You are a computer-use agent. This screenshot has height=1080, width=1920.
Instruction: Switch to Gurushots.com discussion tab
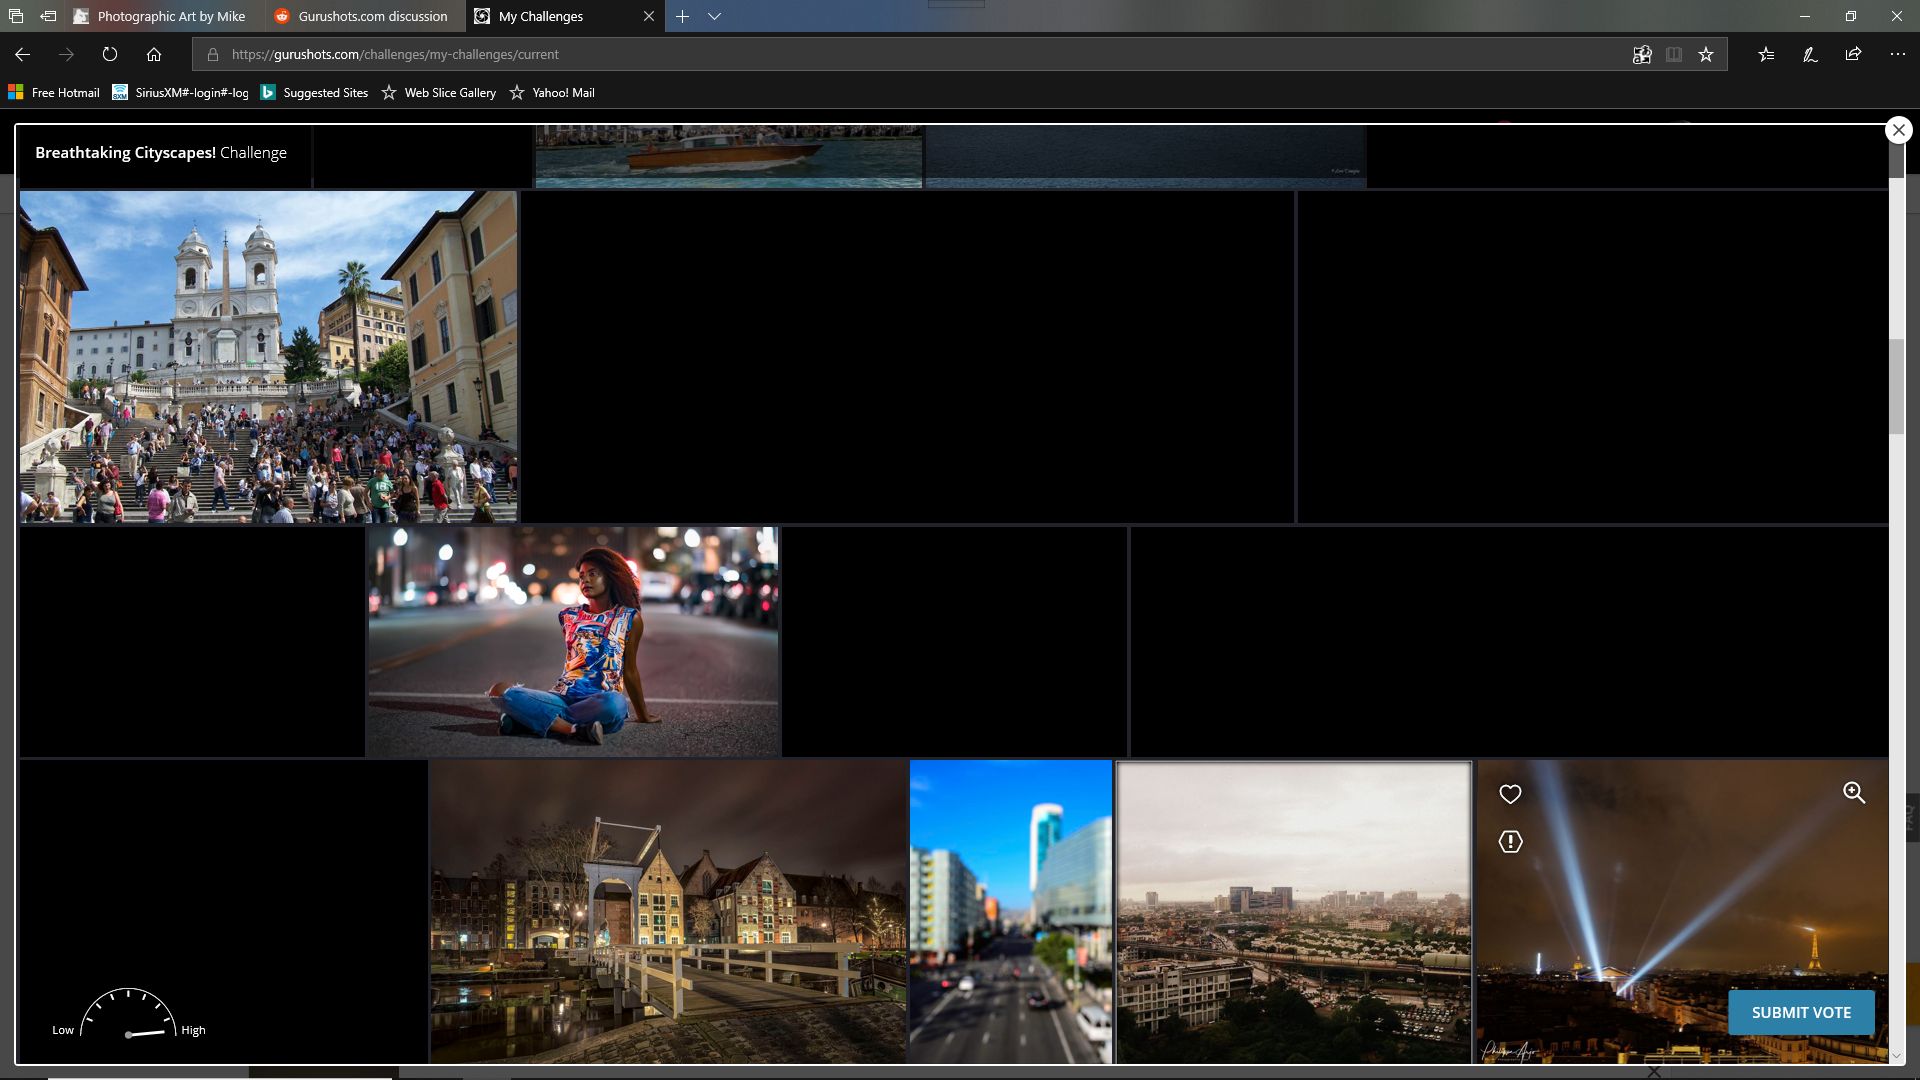(x=372, y=16)
